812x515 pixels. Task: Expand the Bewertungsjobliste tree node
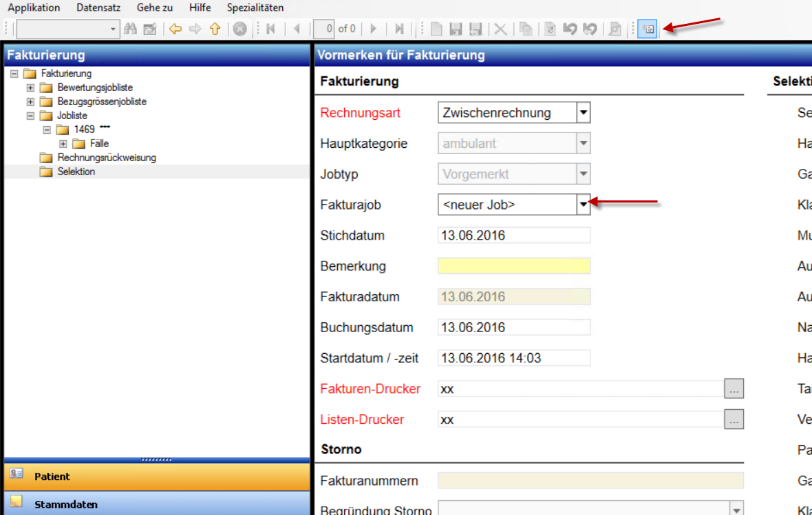pyautogui.click(x=30, y=88)
